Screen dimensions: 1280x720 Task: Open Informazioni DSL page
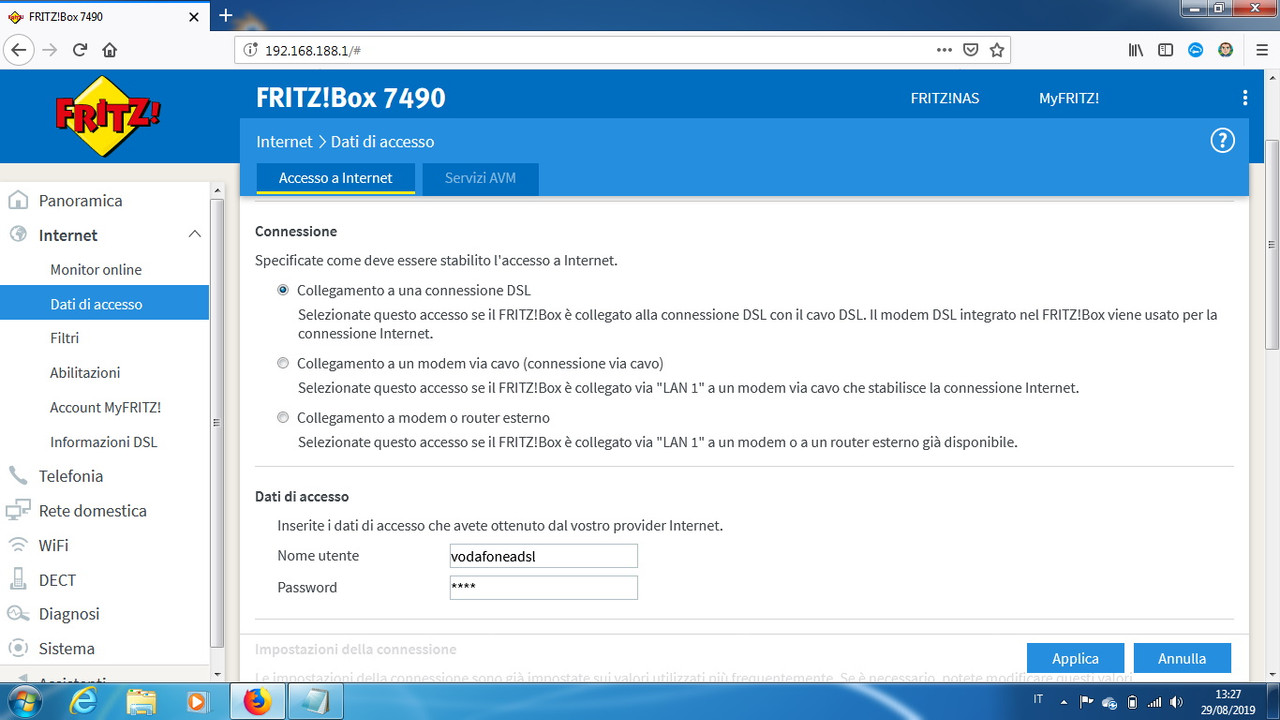tap(104, 441)
